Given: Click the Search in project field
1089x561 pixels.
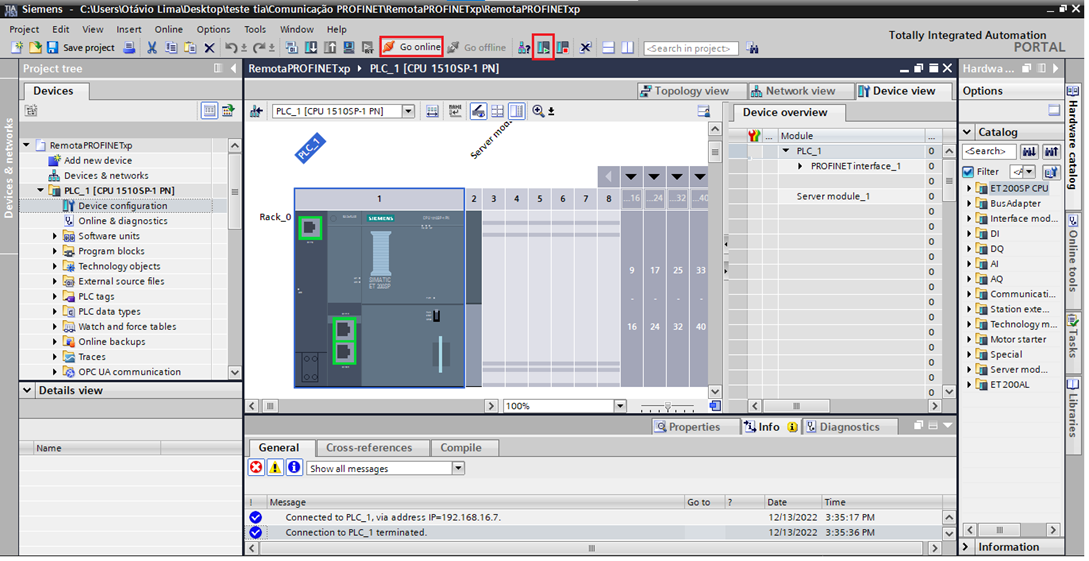Looking at the screenshot, I should [690, 48].
